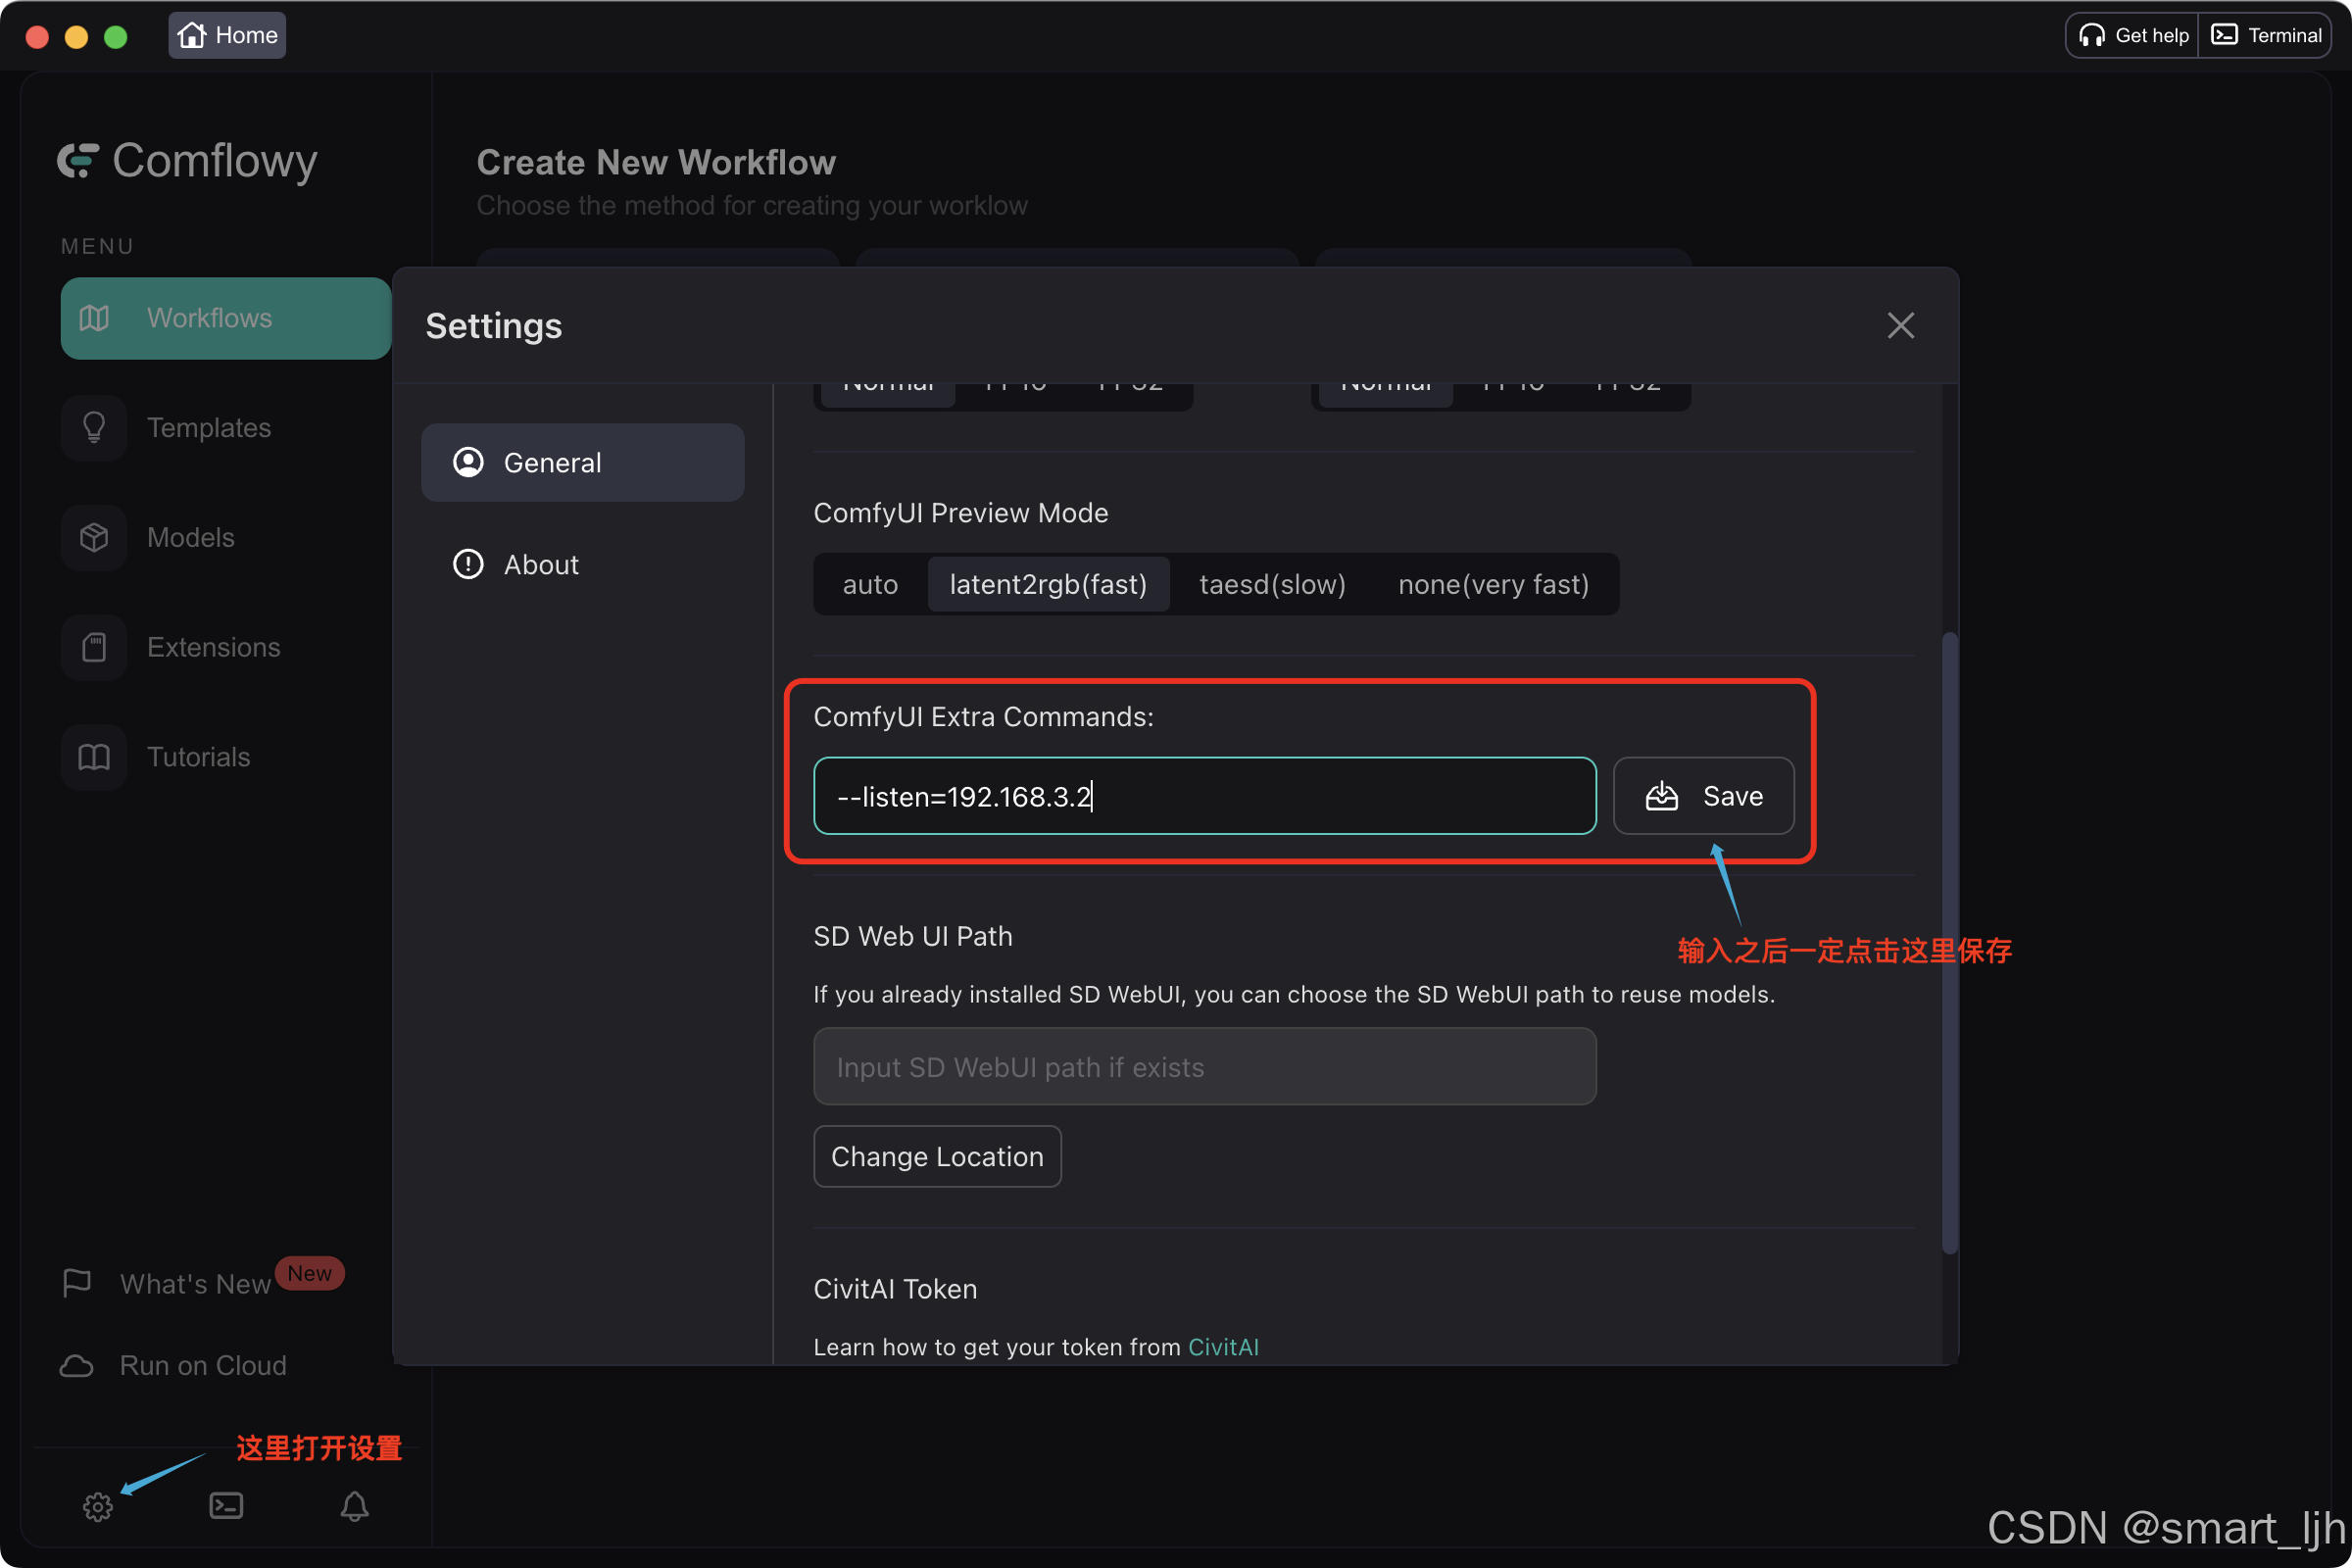Click the Change Location button

(x=936, y=1156)
